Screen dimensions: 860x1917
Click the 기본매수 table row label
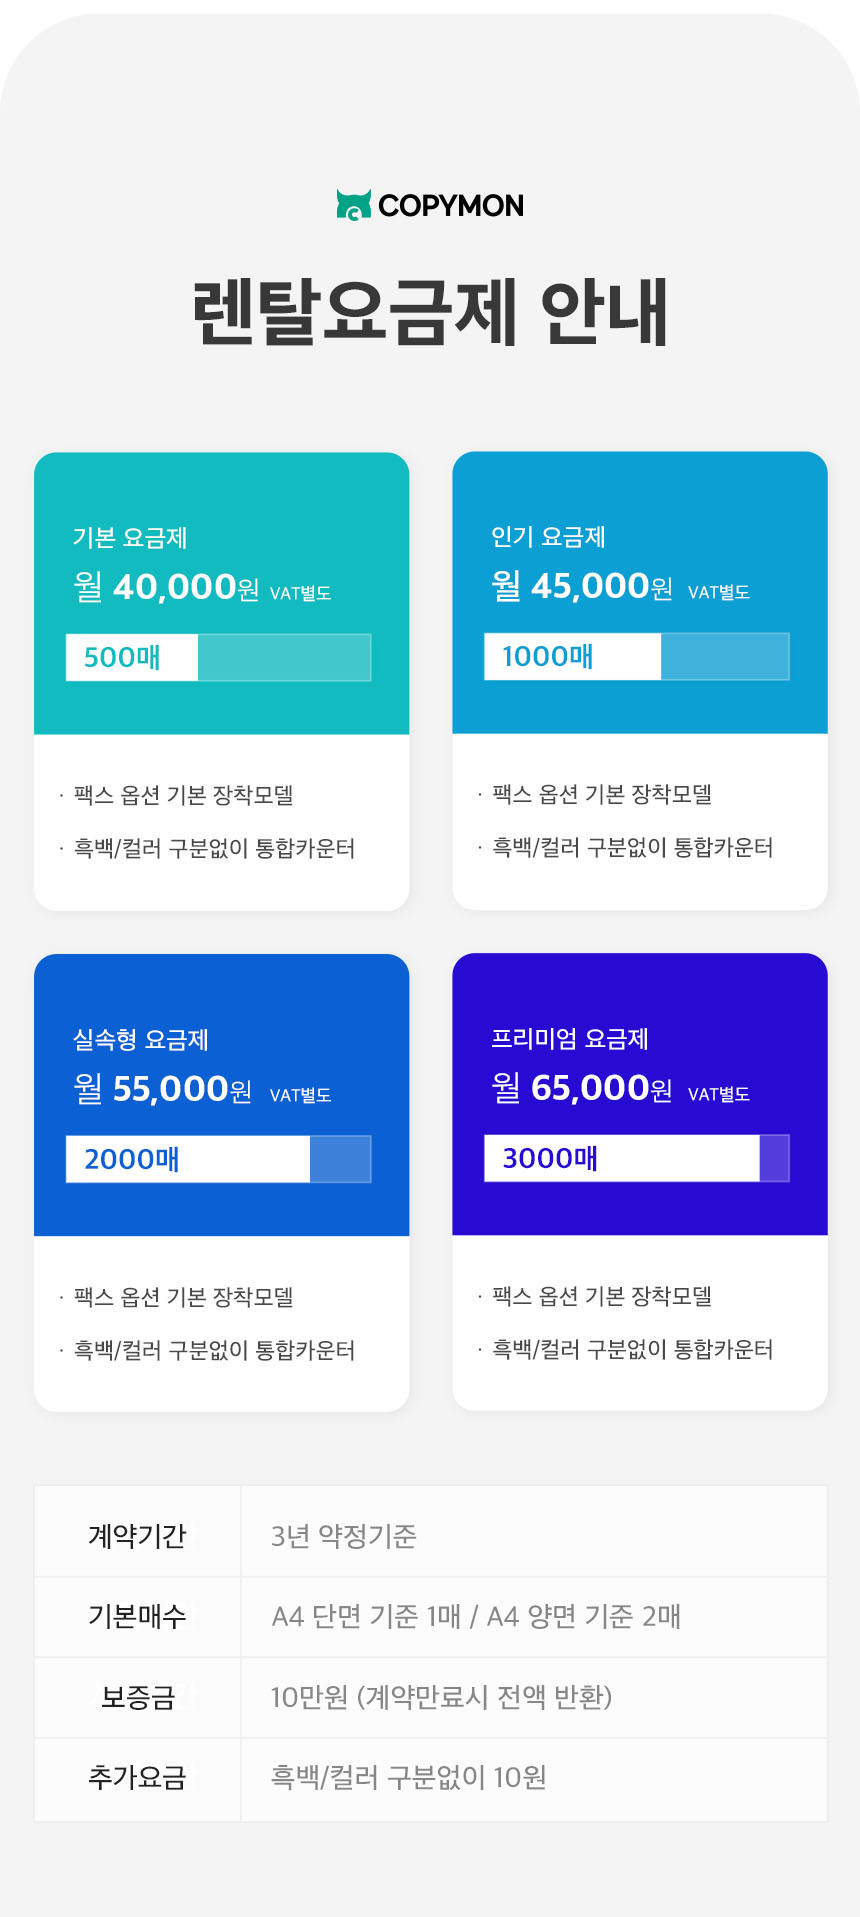(138, 1616)
